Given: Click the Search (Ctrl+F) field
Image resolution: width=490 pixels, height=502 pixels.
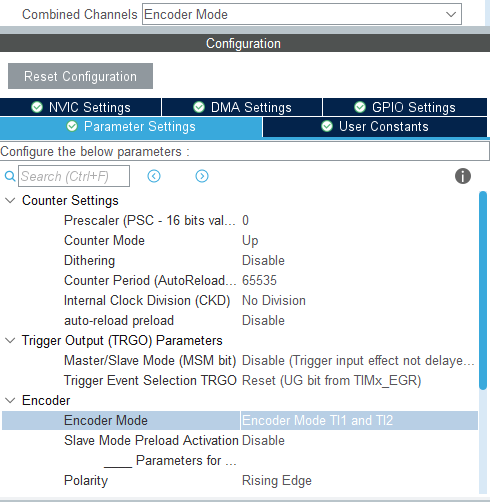Looking at the screenshot, I should [x=74, y=176].
